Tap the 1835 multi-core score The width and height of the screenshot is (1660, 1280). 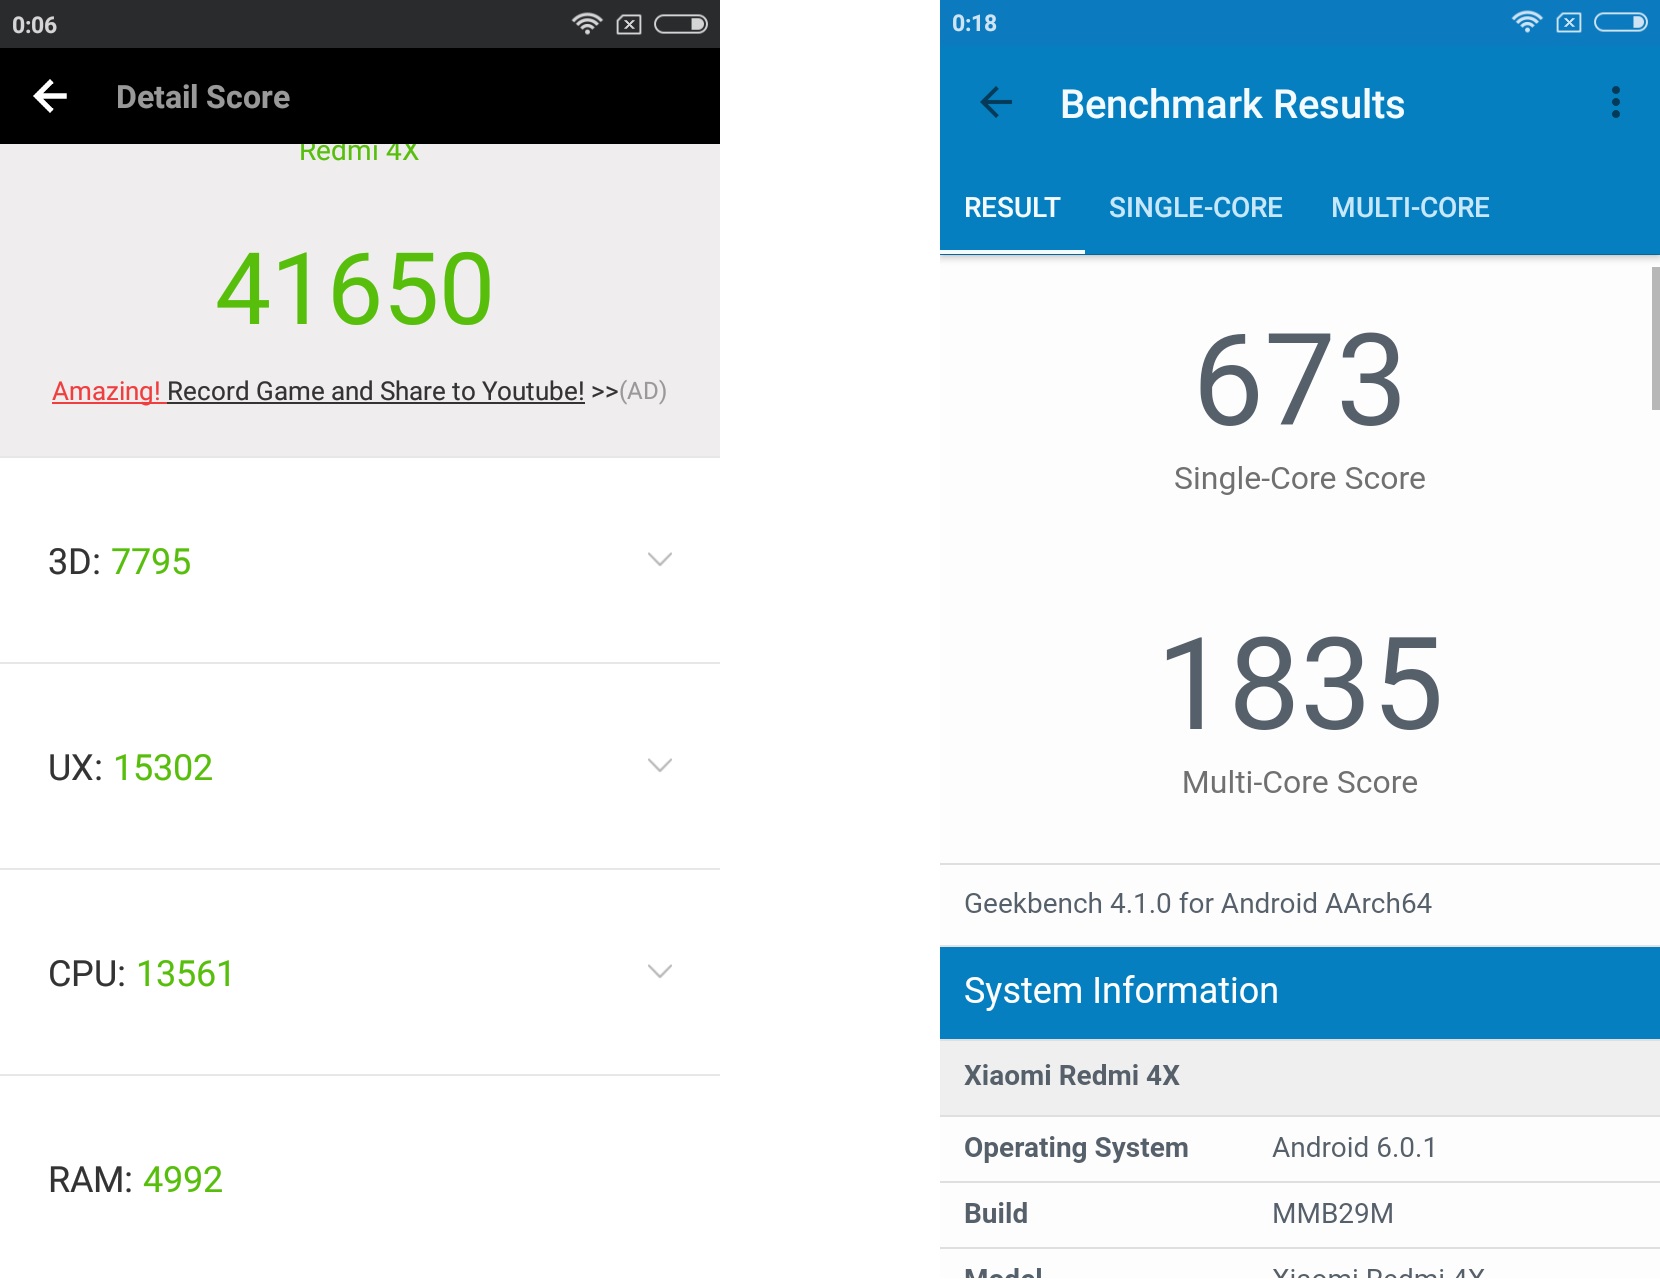[1300, 685]
